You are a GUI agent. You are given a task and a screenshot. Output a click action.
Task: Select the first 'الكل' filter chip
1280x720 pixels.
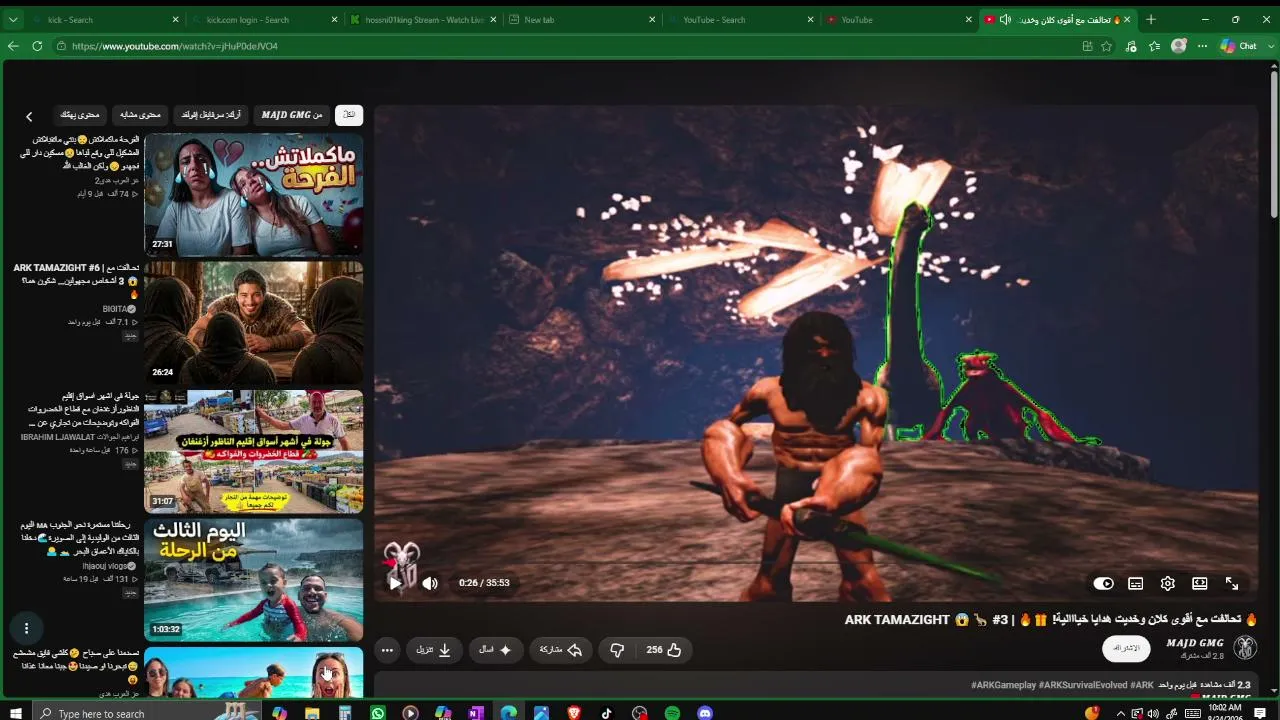349,115
